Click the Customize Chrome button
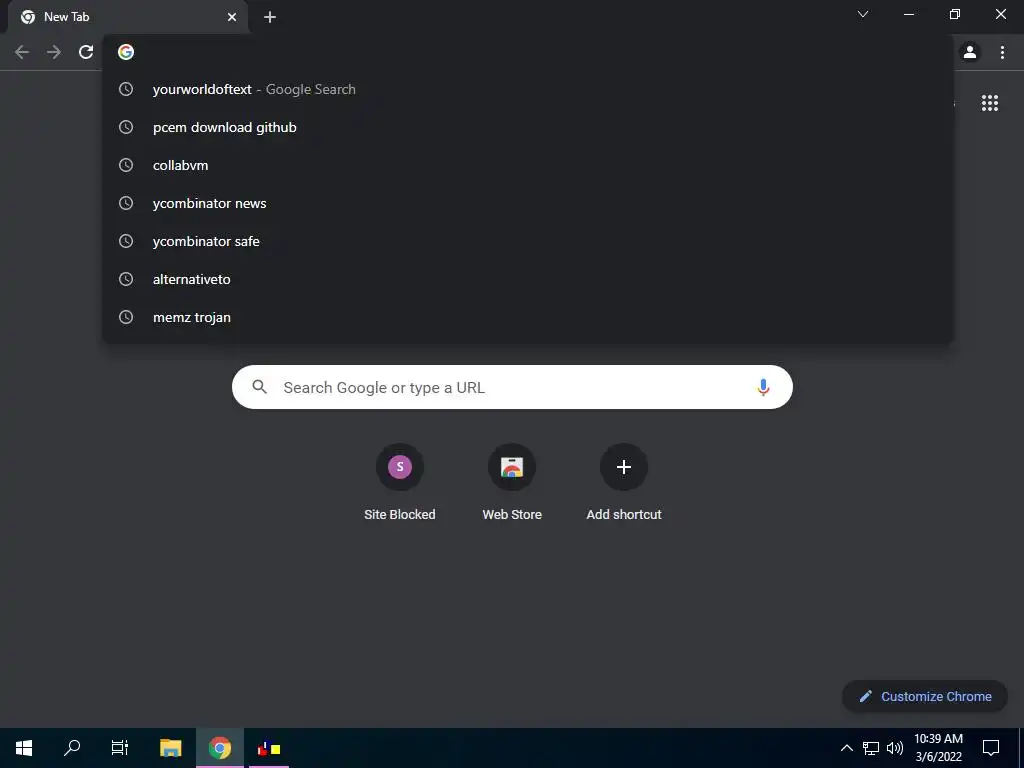Screen dimensions: 1024x768 click(x=925, y=696)
